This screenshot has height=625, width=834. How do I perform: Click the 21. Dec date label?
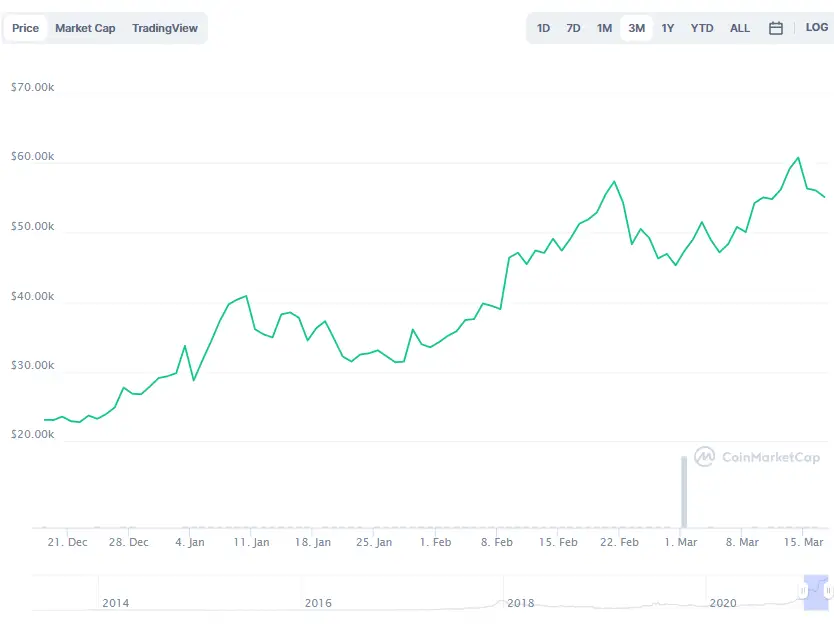pos(68,542)
